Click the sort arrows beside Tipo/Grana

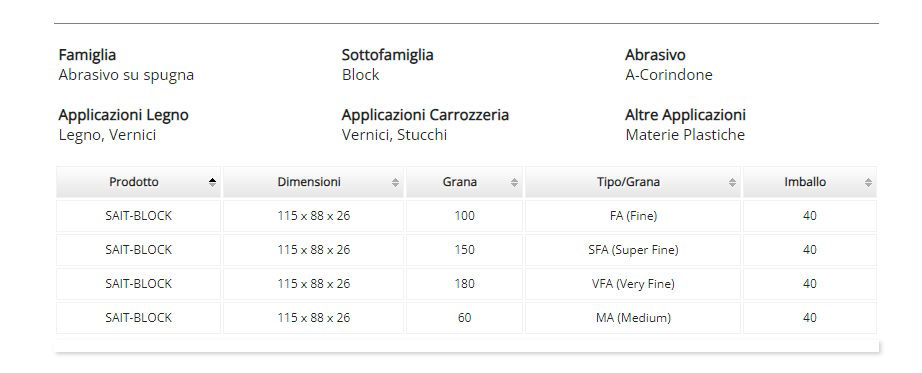732,182
